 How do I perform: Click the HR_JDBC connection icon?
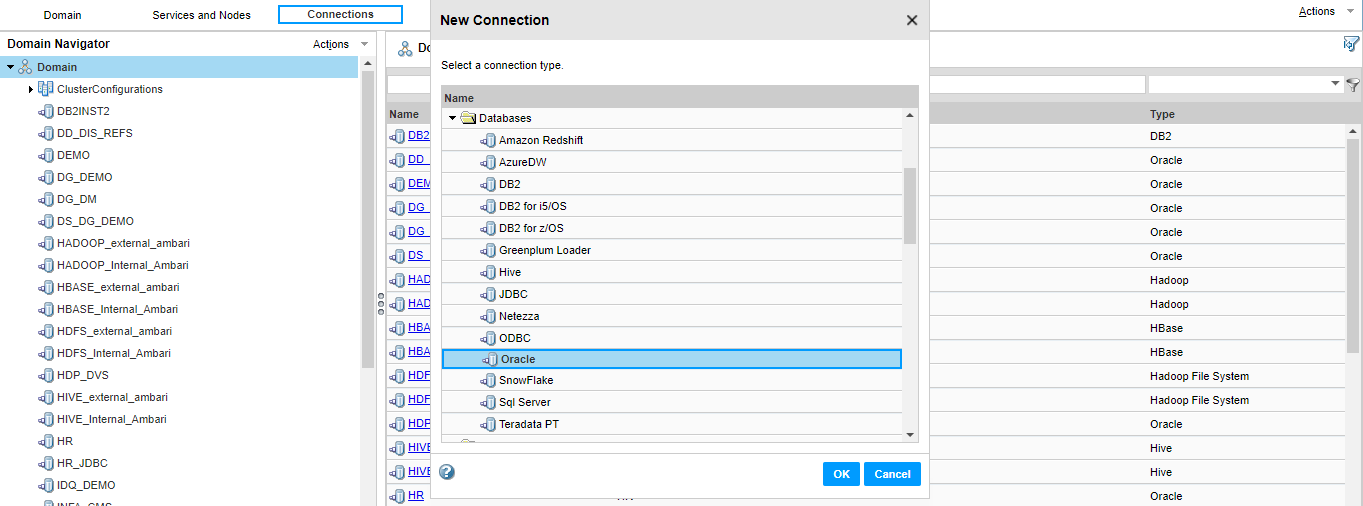pyautogui.click(x=46, y=463)
